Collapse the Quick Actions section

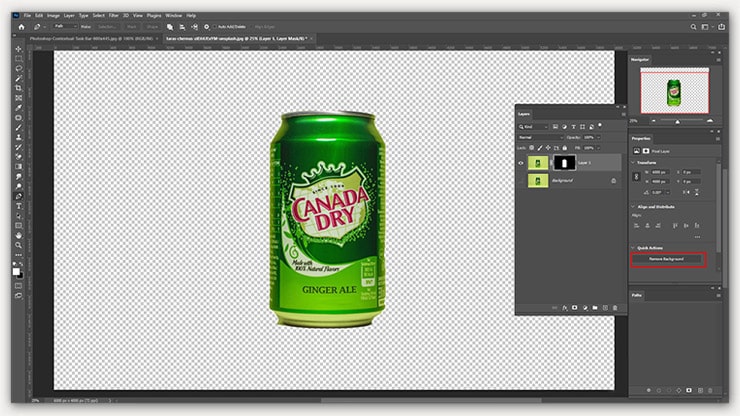[632, 247]
